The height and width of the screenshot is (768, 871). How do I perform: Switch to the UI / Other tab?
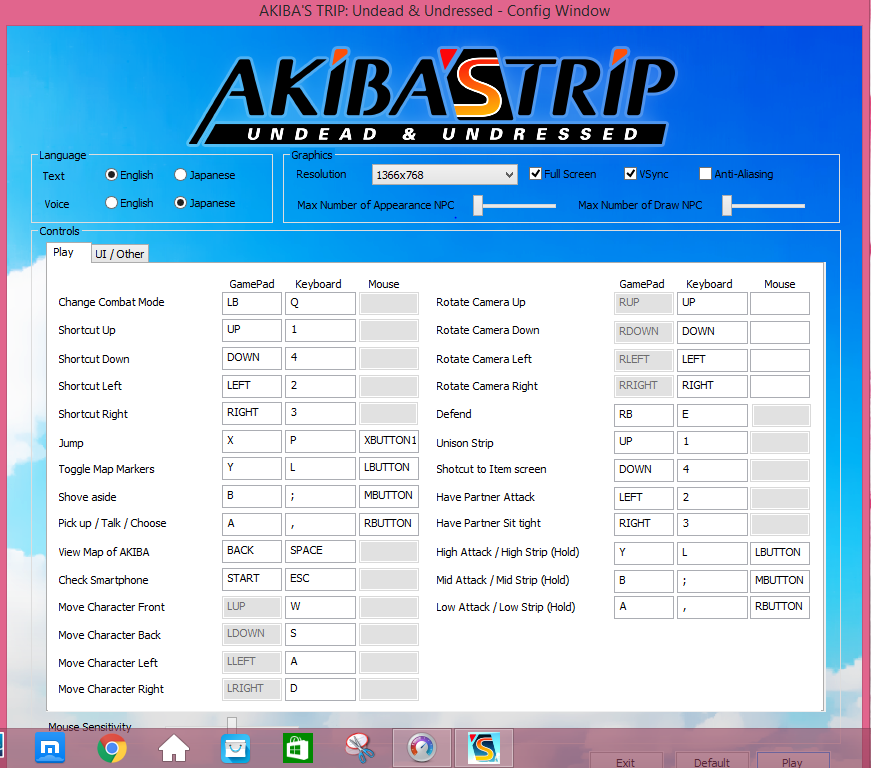(119, 254)
